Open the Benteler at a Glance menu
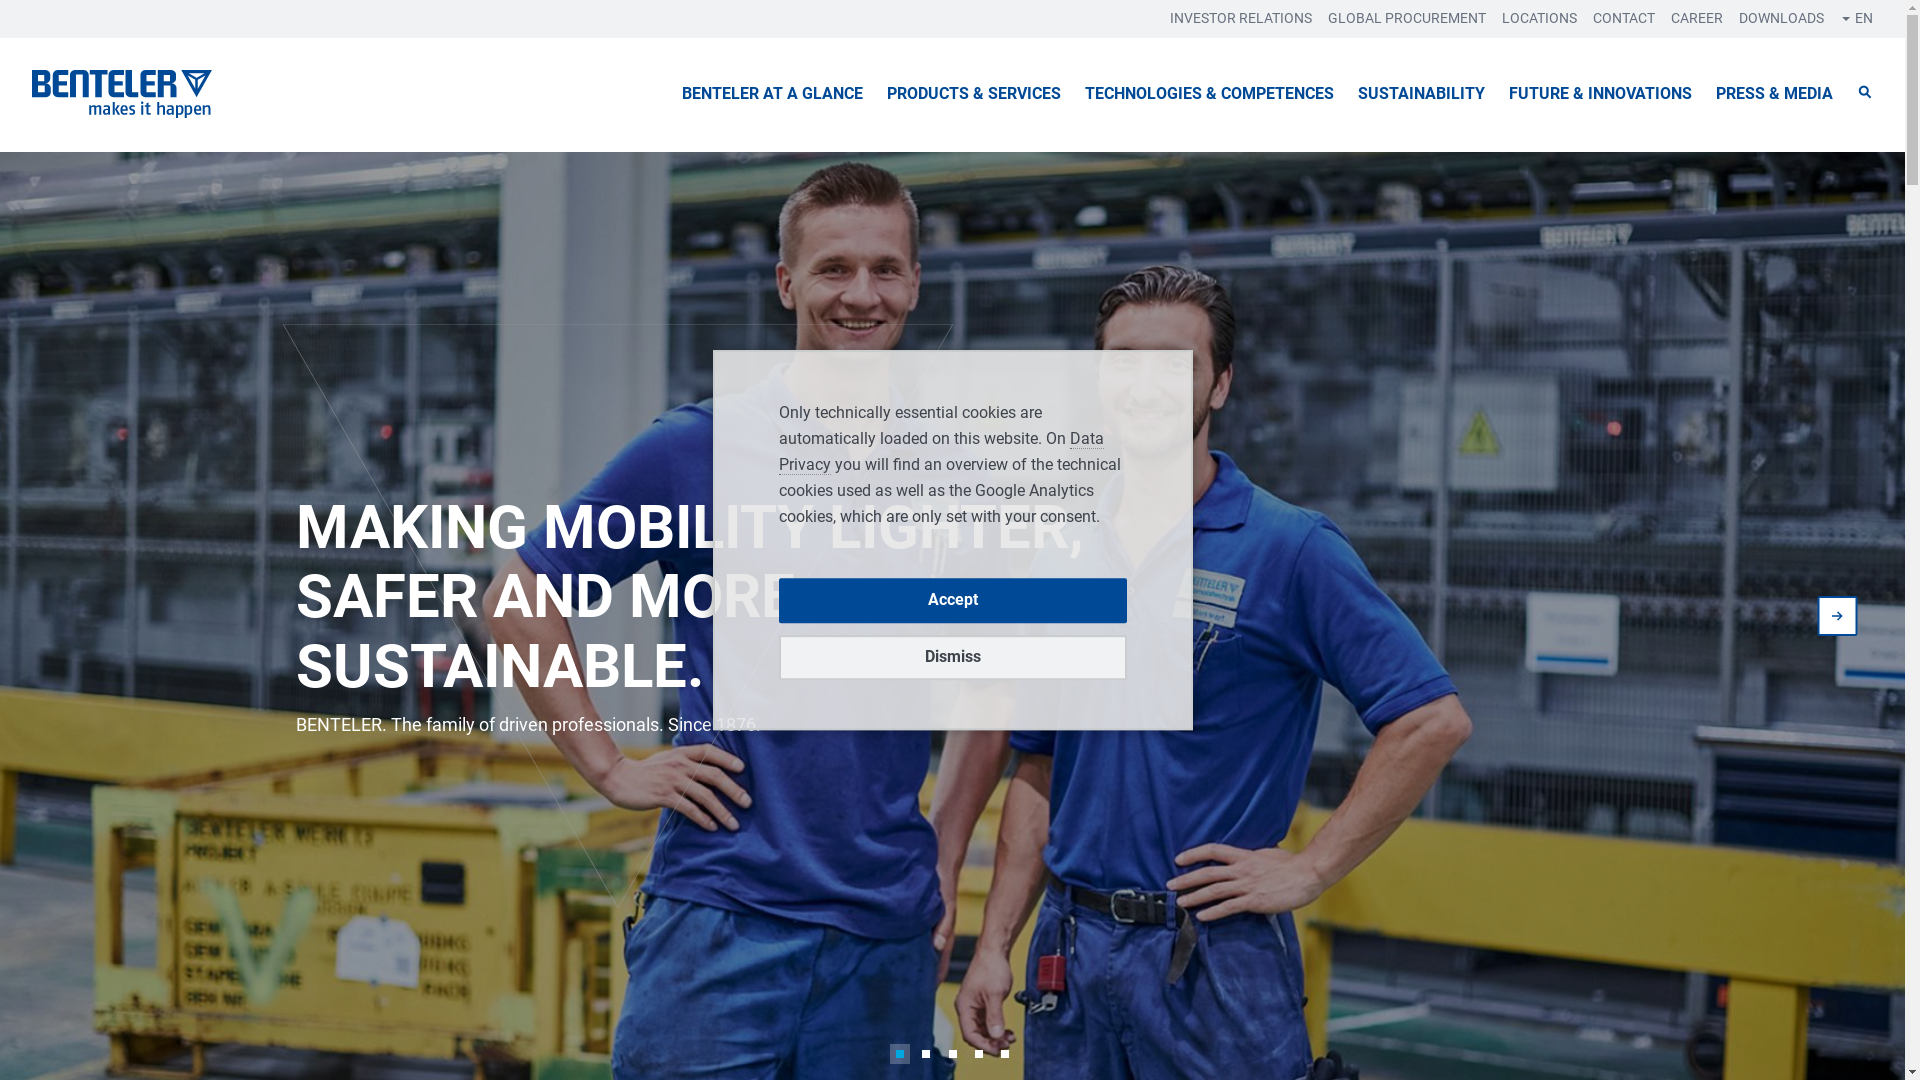This screenshot has height=1080, width=1920. 772,94
